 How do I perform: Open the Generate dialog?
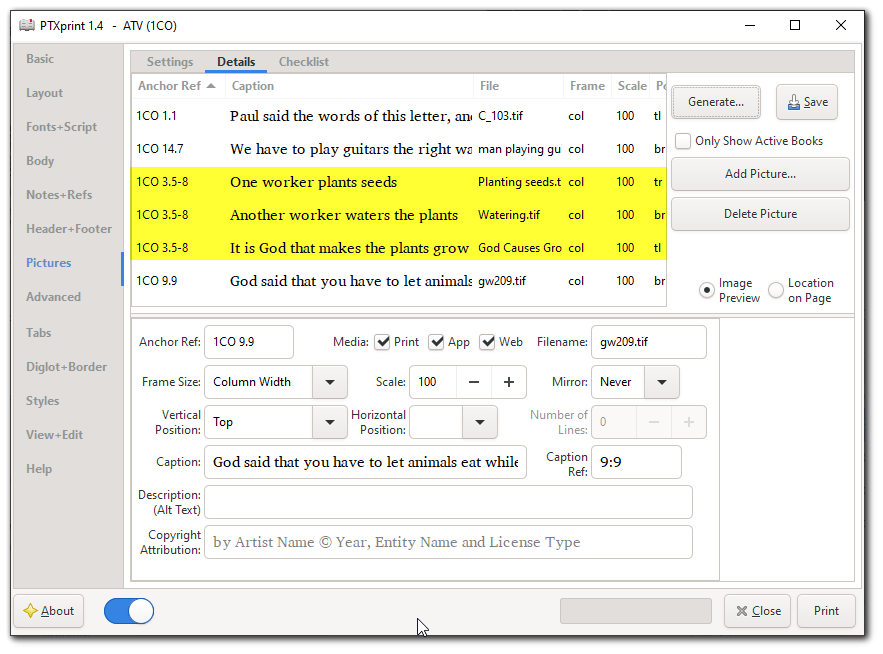(715, 101)
